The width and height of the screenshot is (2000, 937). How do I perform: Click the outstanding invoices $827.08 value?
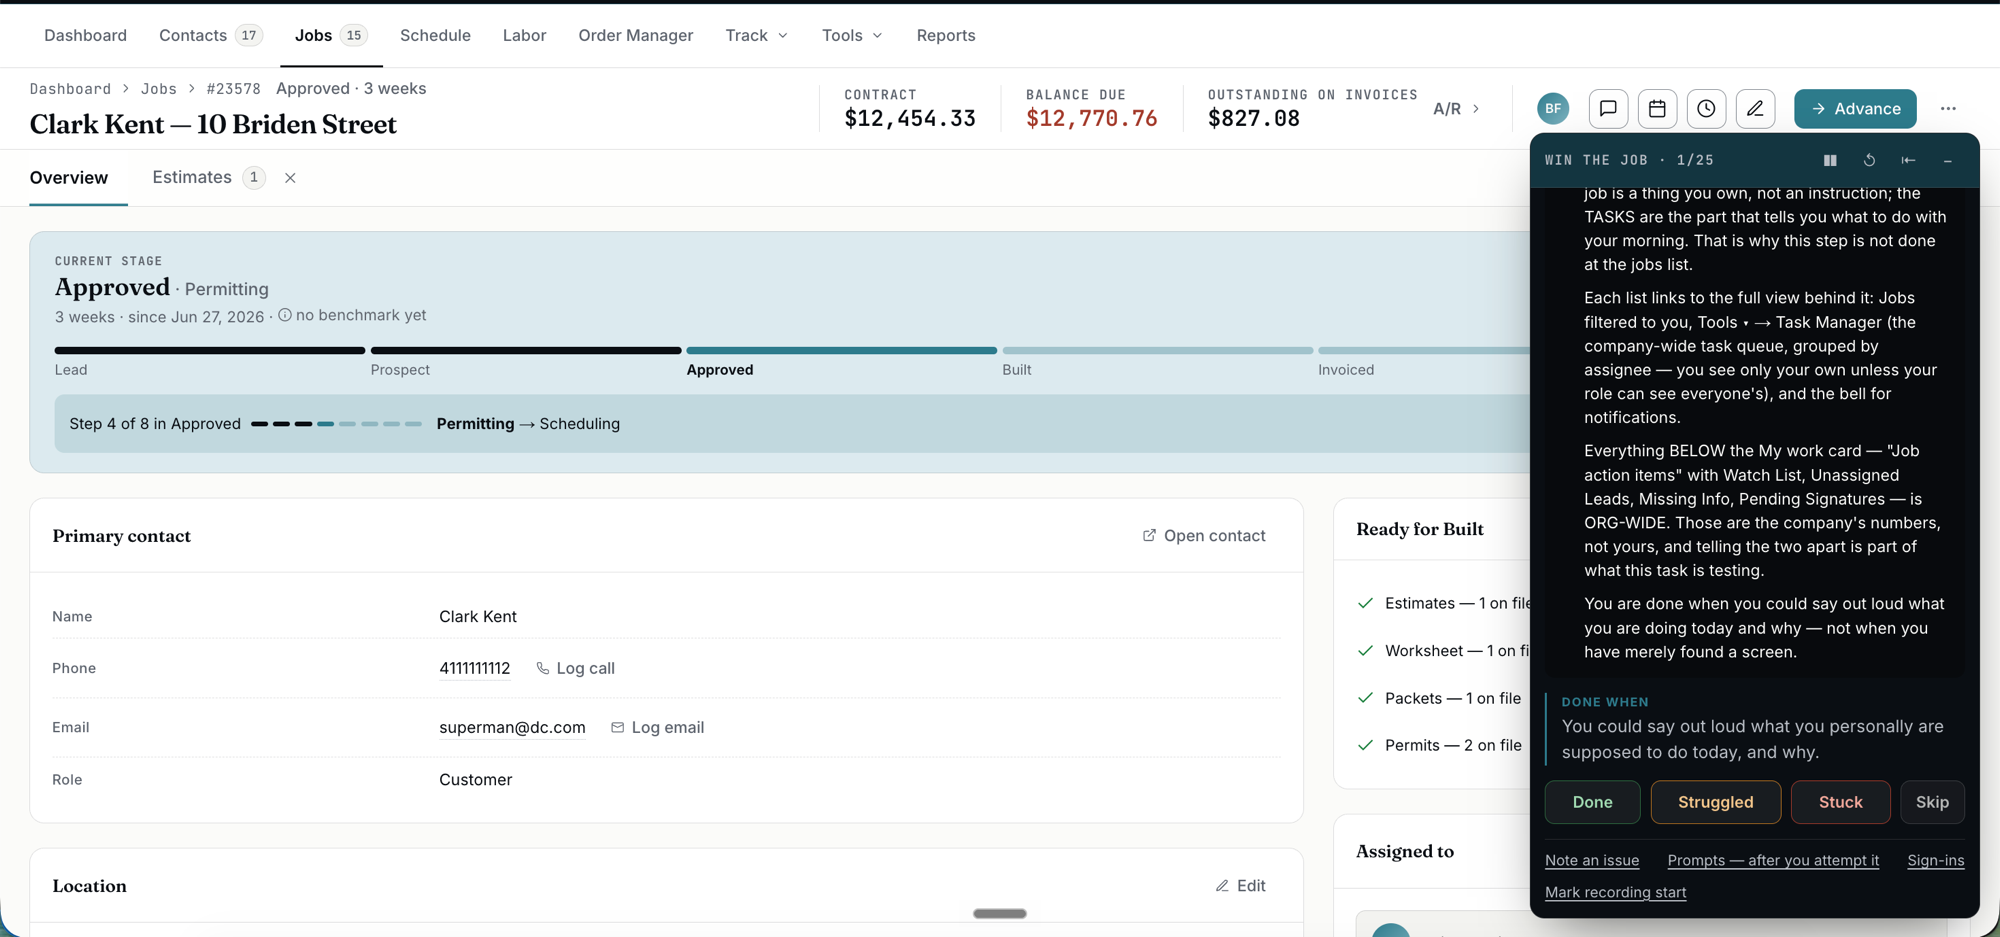(x=1254, y=119)
